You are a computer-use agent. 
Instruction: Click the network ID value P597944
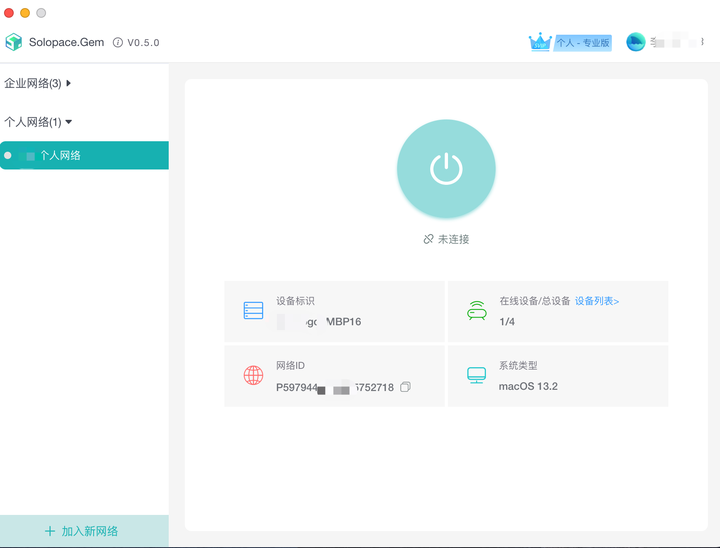(335, 387)
